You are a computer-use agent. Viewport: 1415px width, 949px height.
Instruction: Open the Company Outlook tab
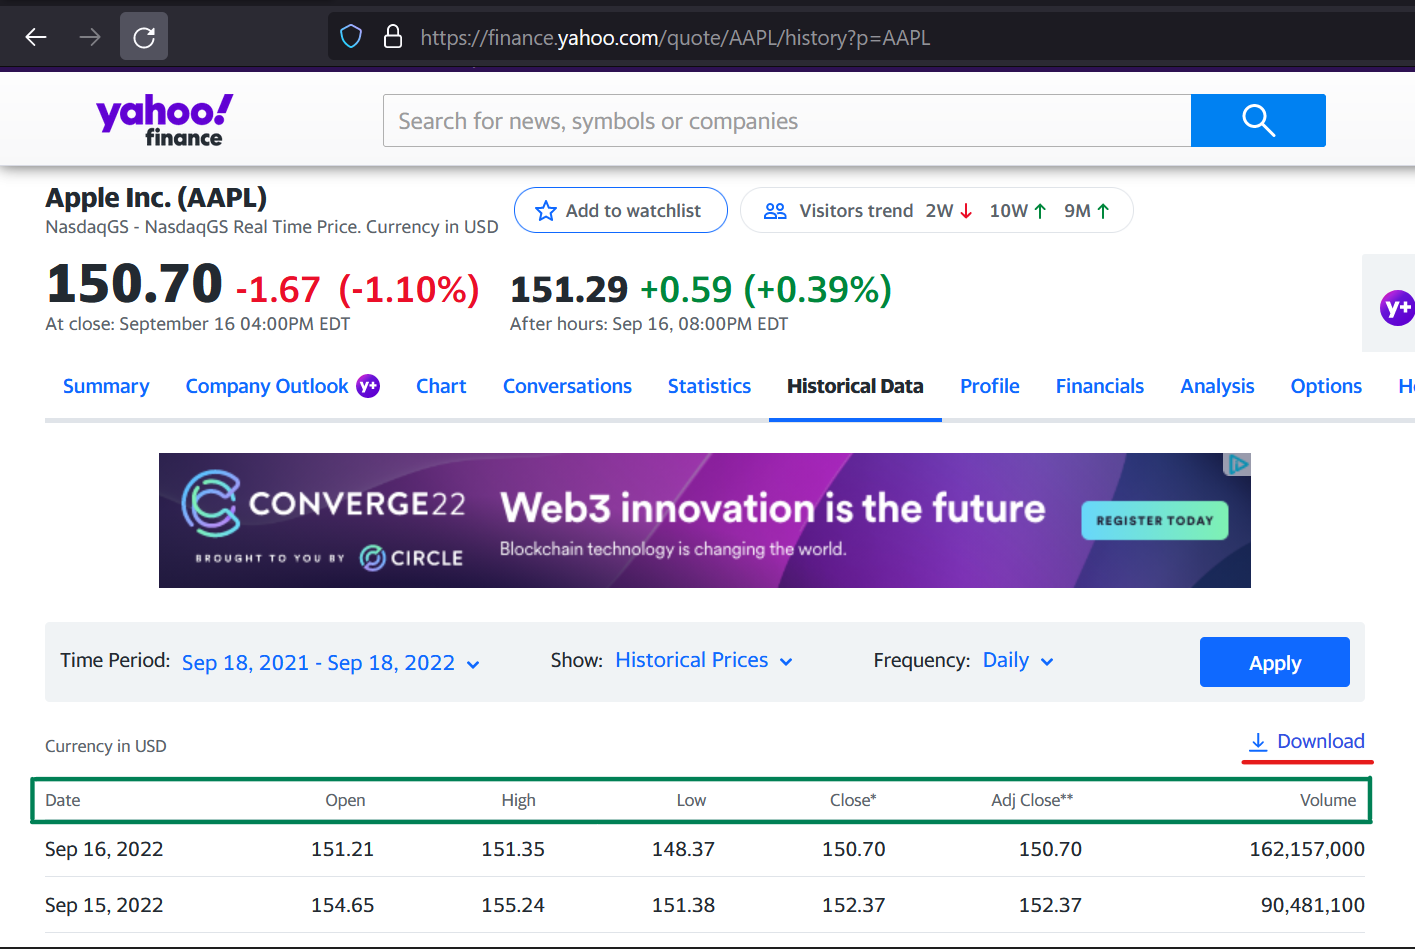(x=267, y=386)
